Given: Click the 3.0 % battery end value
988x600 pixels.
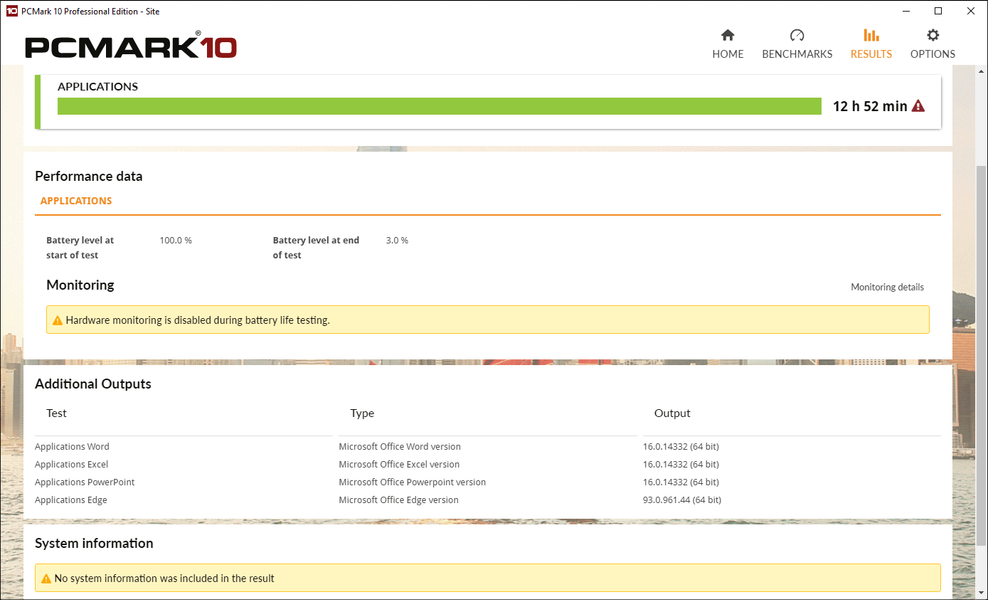Looking at the screenshot, I should [397, 240].
